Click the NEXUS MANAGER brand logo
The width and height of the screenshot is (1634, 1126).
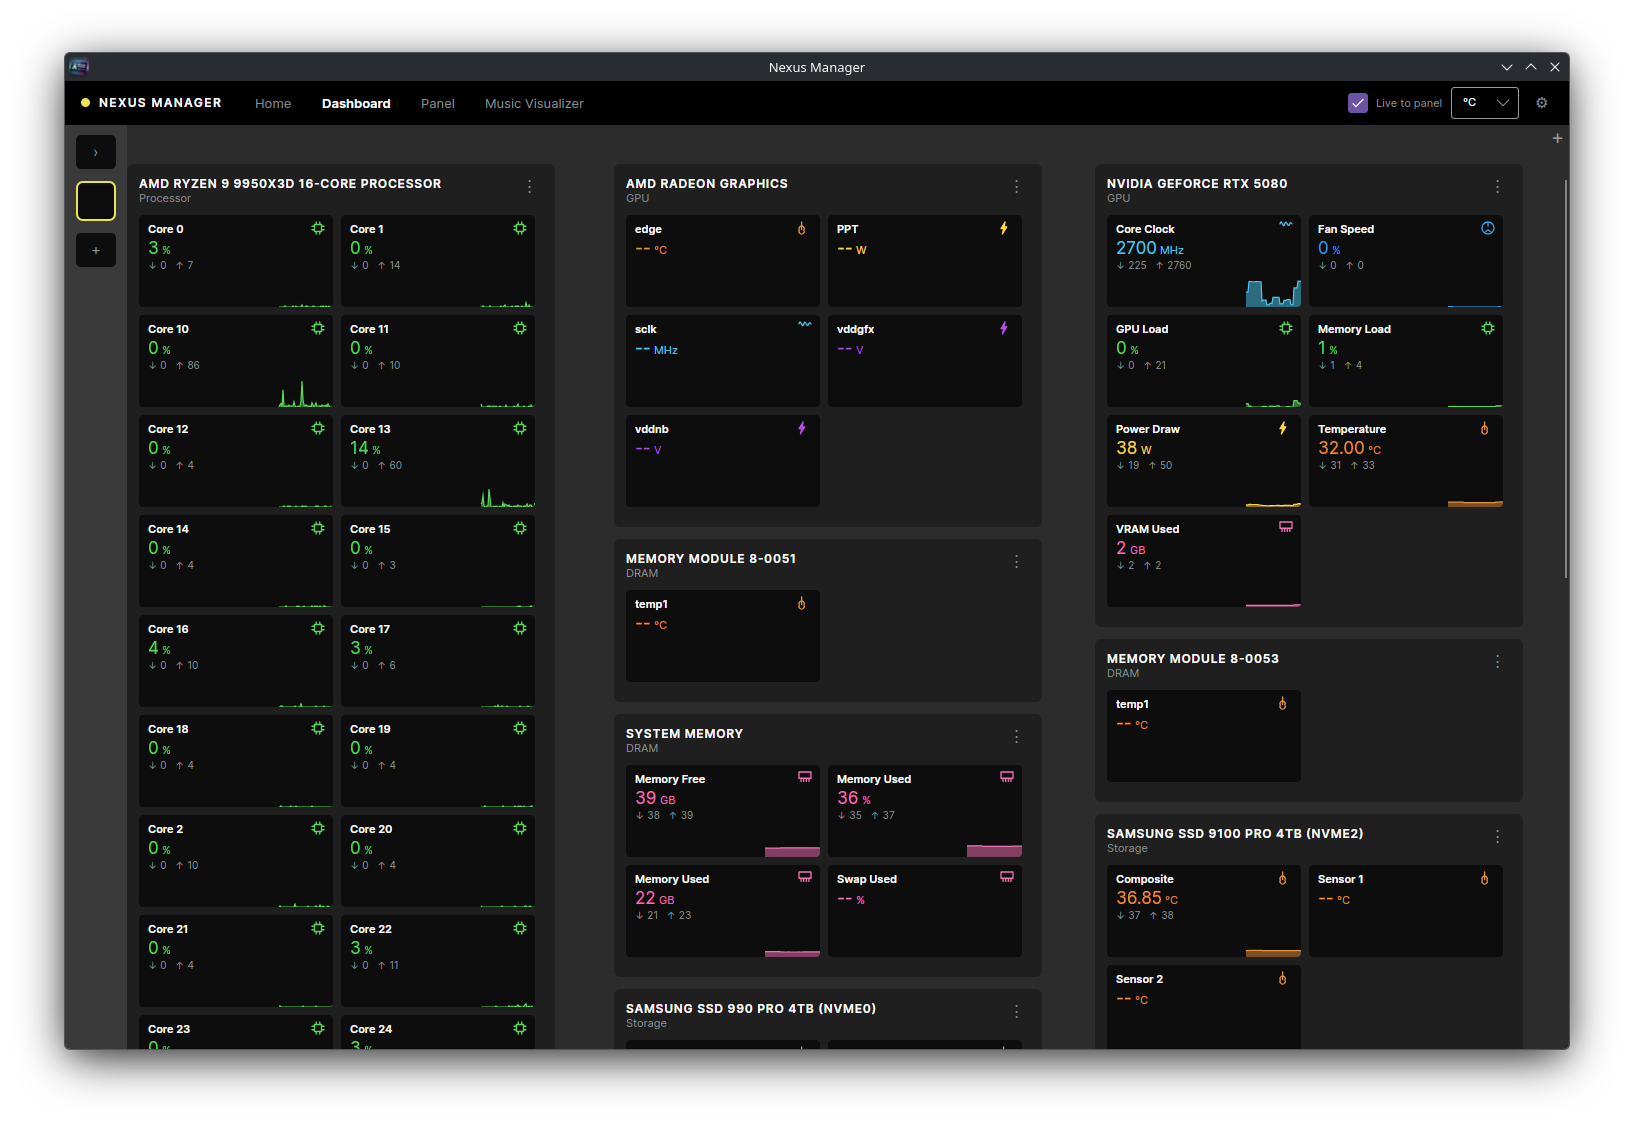pos(151,102)
